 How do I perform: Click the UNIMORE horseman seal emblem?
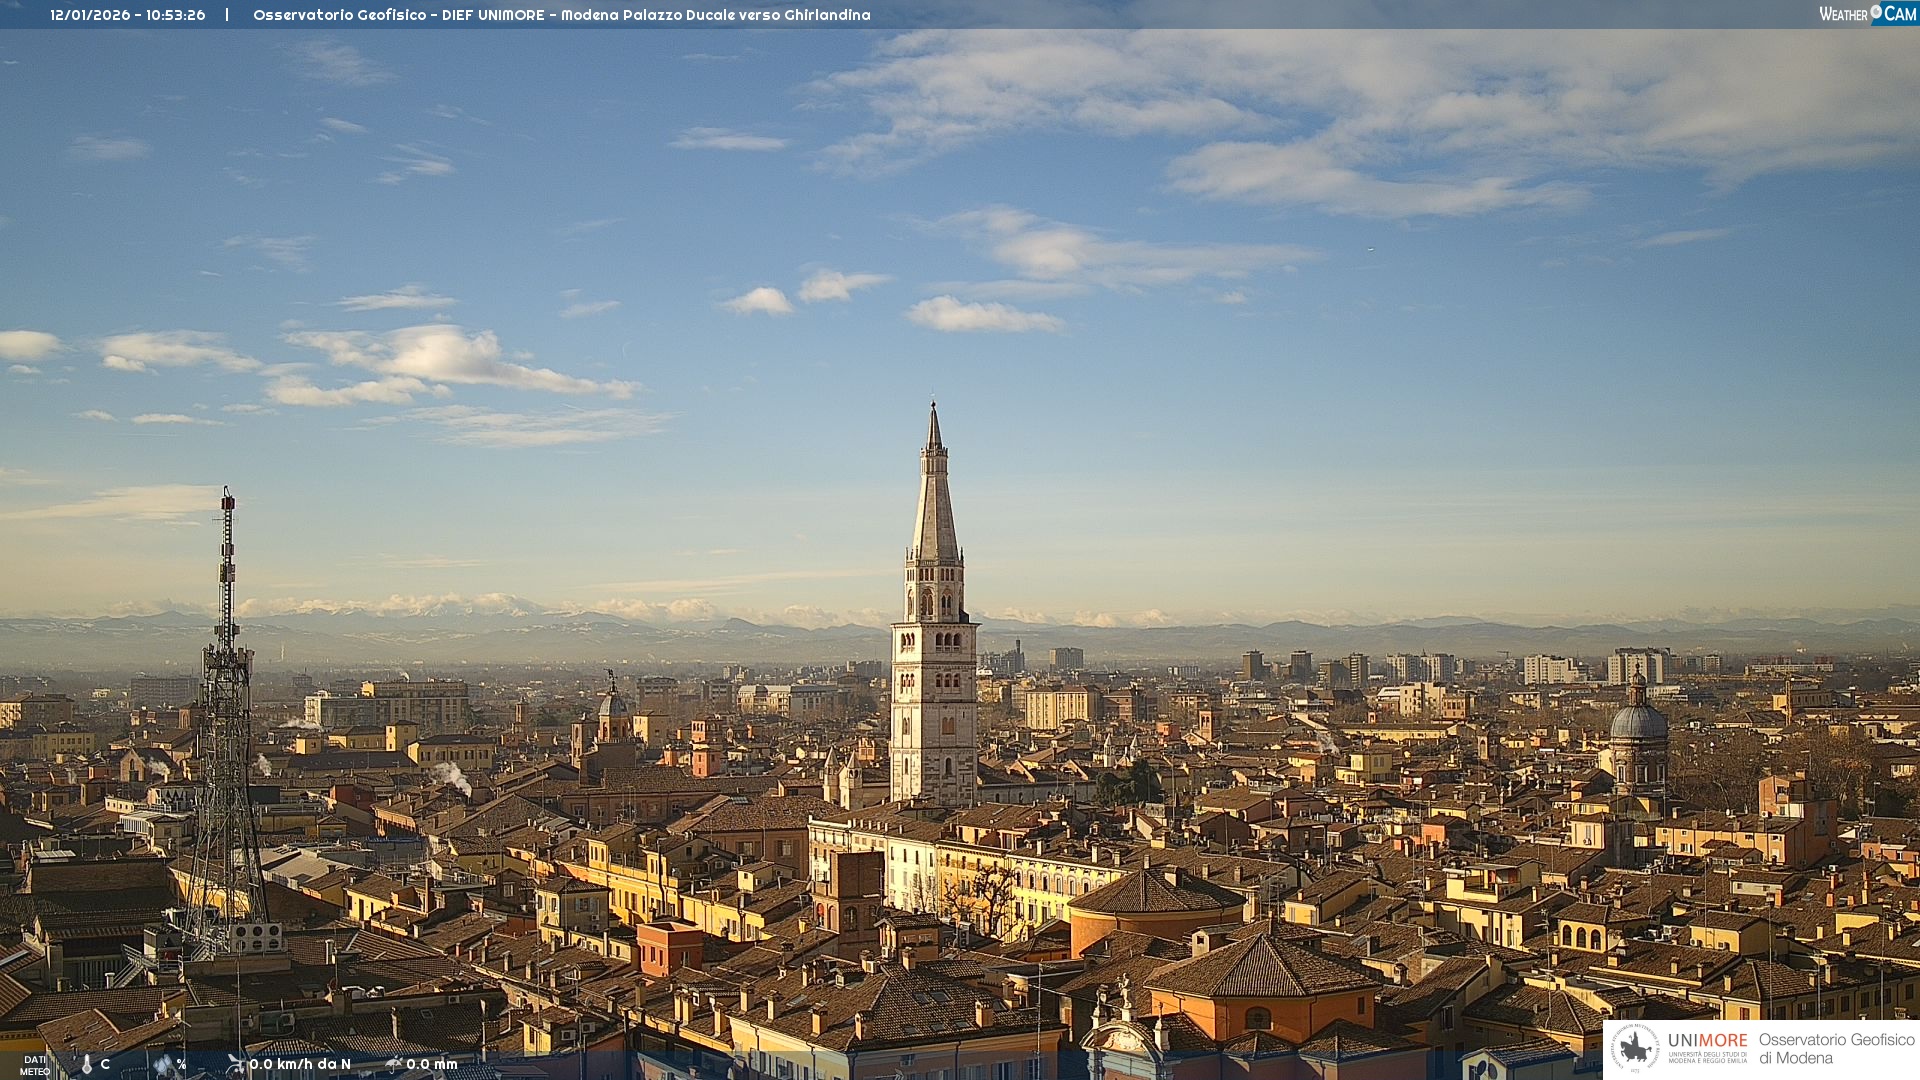(1635, 1049)
